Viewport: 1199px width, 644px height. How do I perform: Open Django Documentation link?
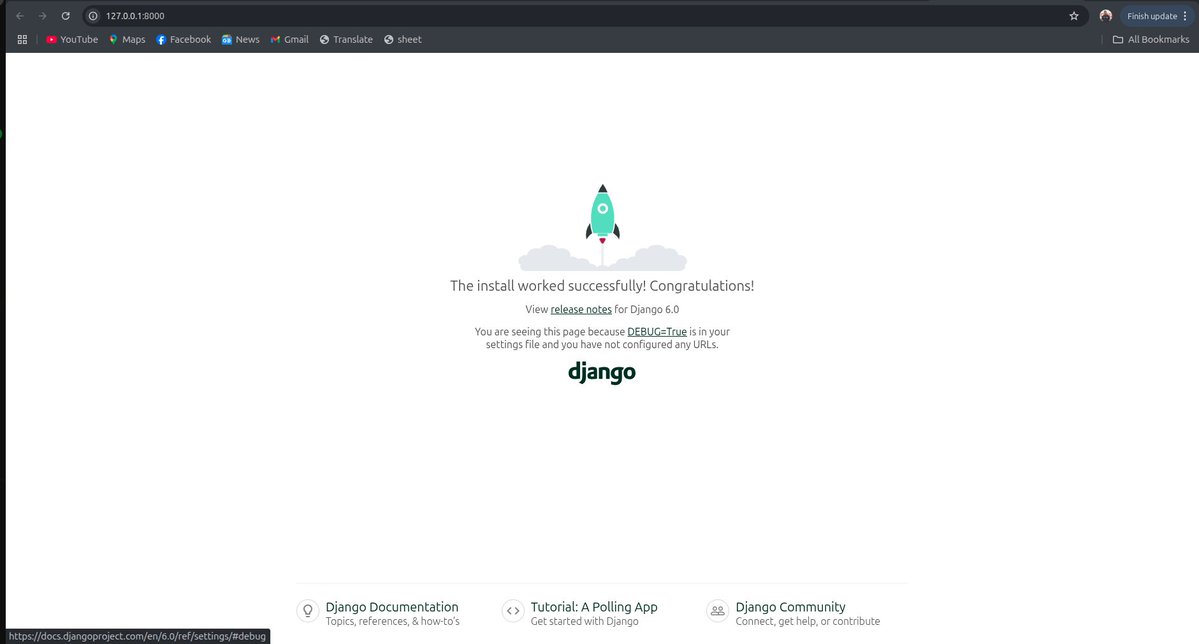pos(392,607)
